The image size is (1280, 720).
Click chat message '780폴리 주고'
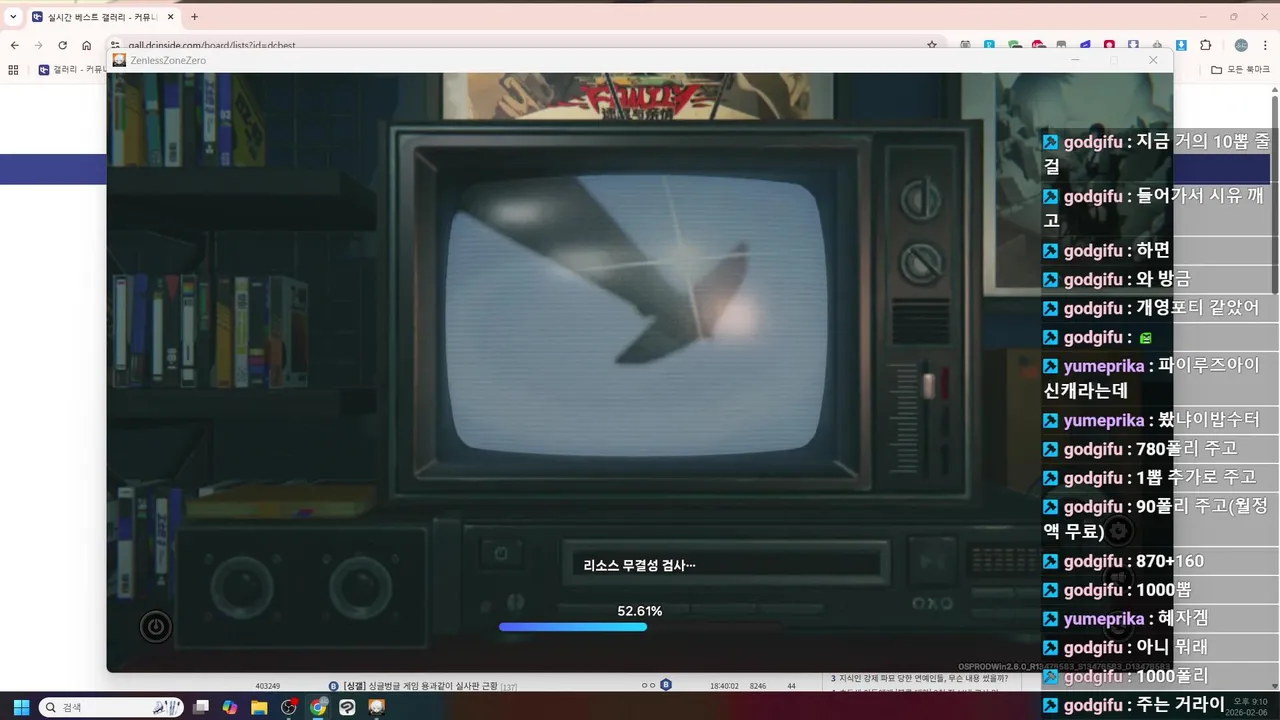1186,449
